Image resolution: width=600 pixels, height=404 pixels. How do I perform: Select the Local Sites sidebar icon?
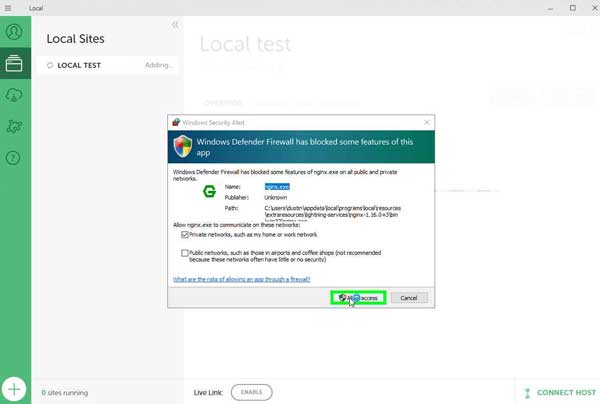click(14, 64)
